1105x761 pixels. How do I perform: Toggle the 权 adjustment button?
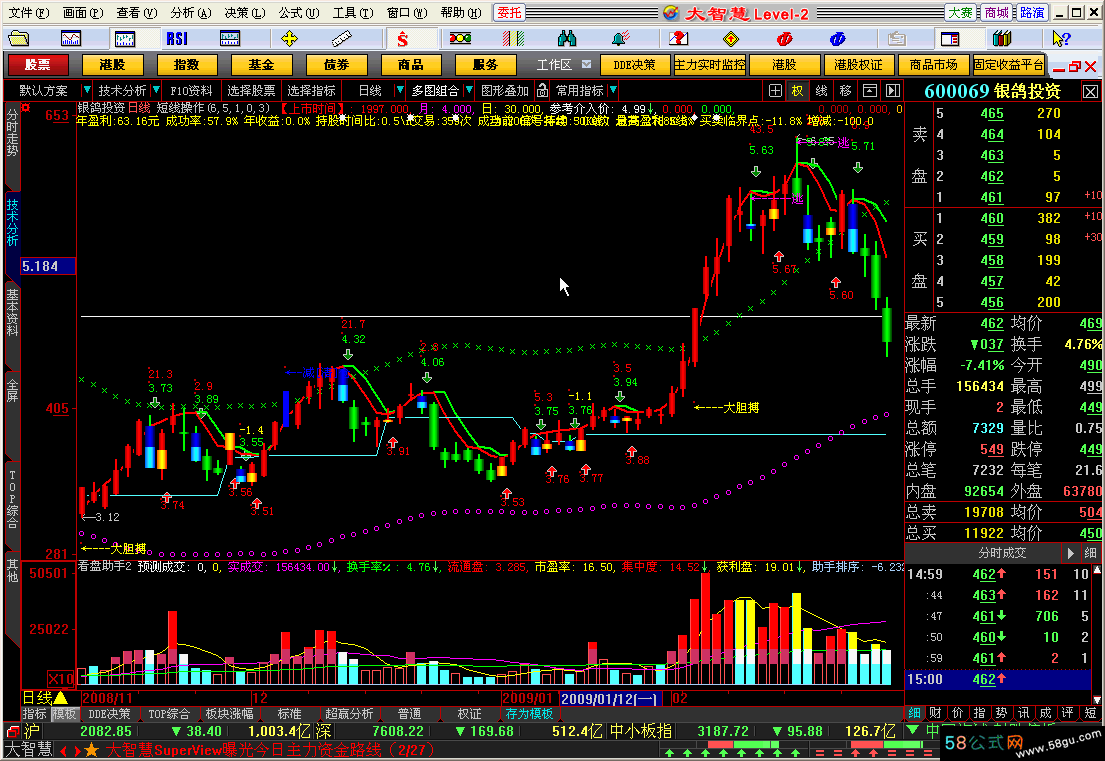797,90
